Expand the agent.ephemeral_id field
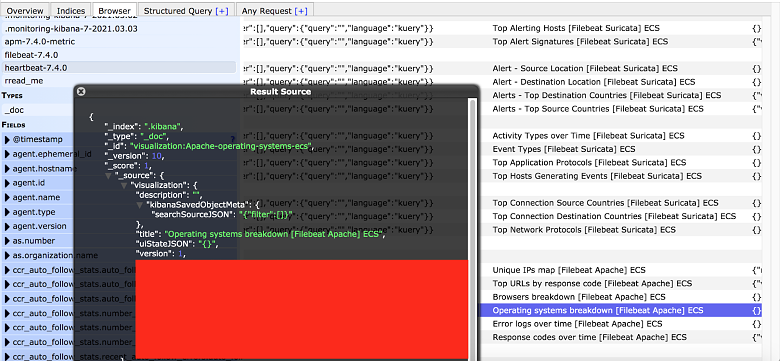Screen dimensions: 780x361 tap(7, 154)
